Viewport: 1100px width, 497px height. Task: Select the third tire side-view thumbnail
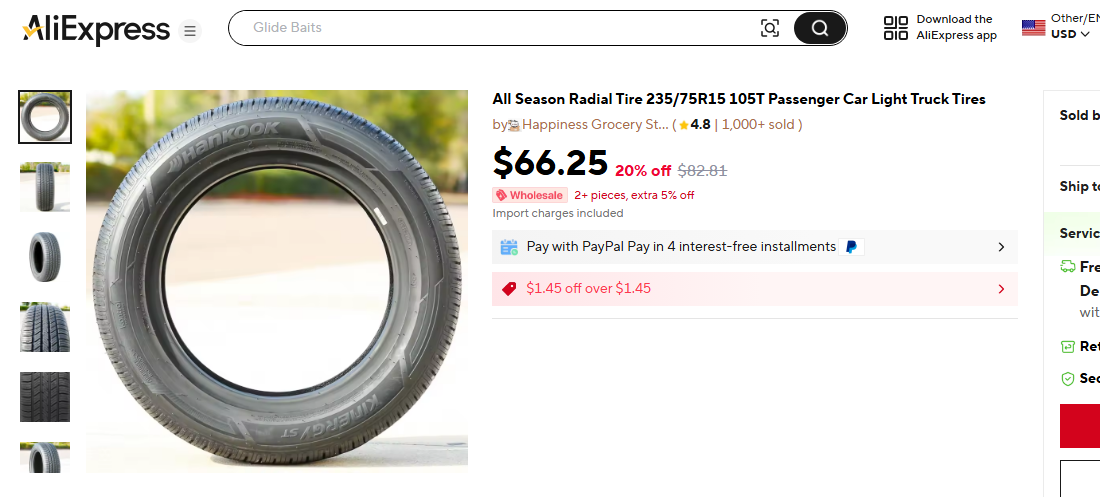pyautogui.click(x=45, y=257)
